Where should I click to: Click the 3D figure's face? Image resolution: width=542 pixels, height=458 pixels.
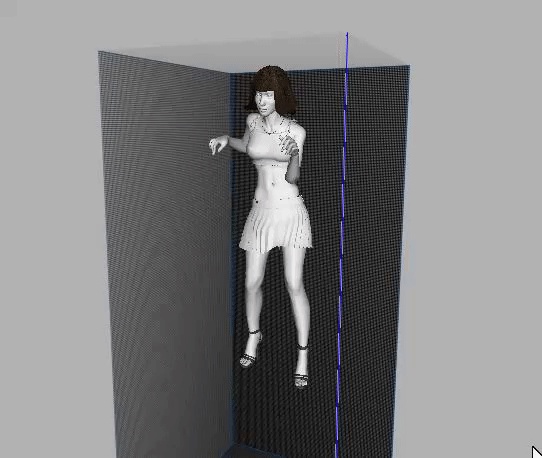[x=264, y=101]
